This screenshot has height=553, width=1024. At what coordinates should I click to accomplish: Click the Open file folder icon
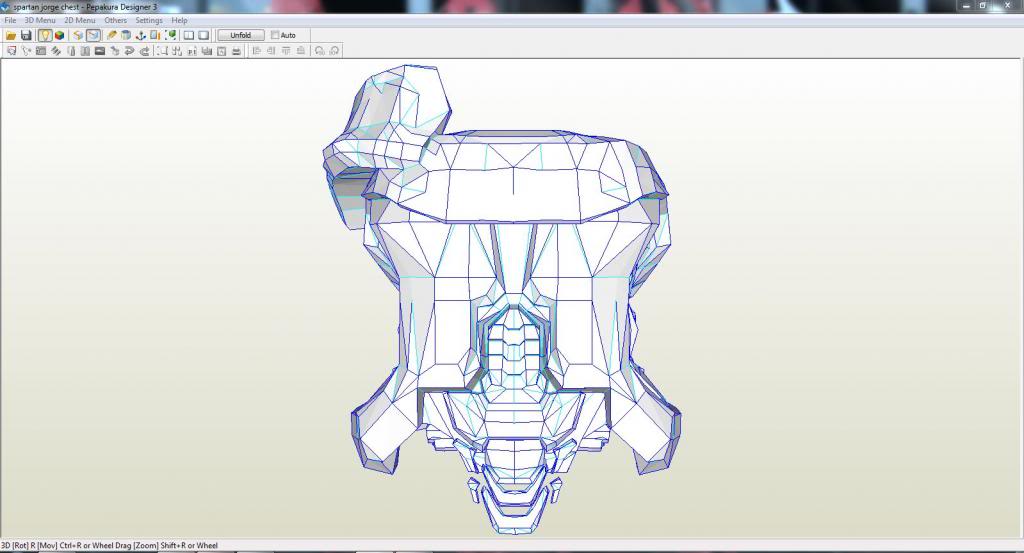click(x=11, y=35)
